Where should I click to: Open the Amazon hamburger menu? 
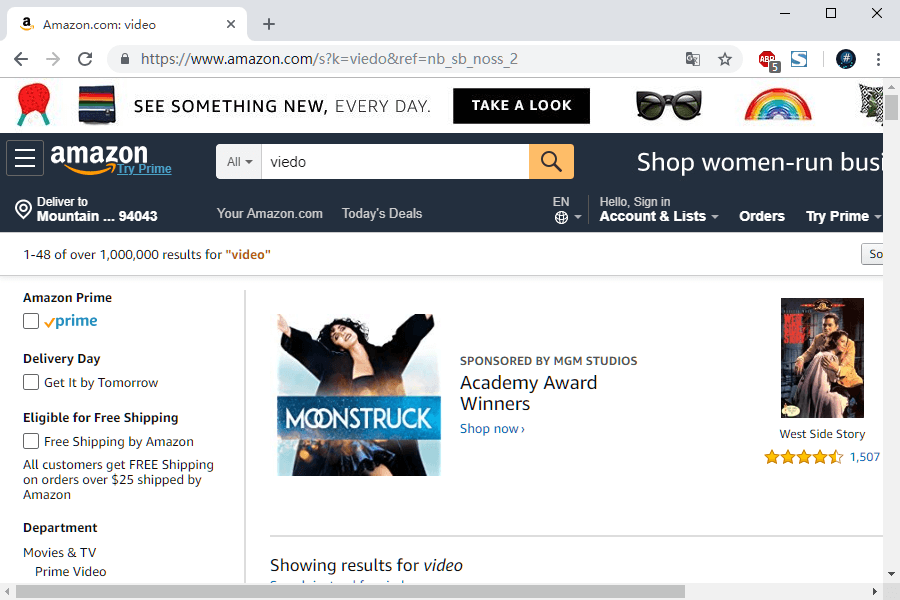point(25,158)
